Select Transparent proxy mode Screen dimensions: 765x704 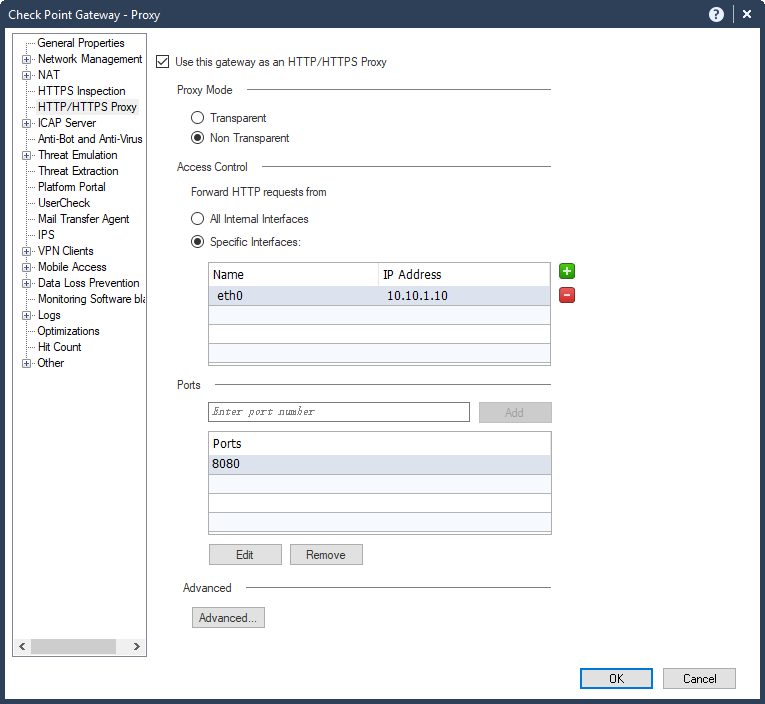[x=197, y=118]
